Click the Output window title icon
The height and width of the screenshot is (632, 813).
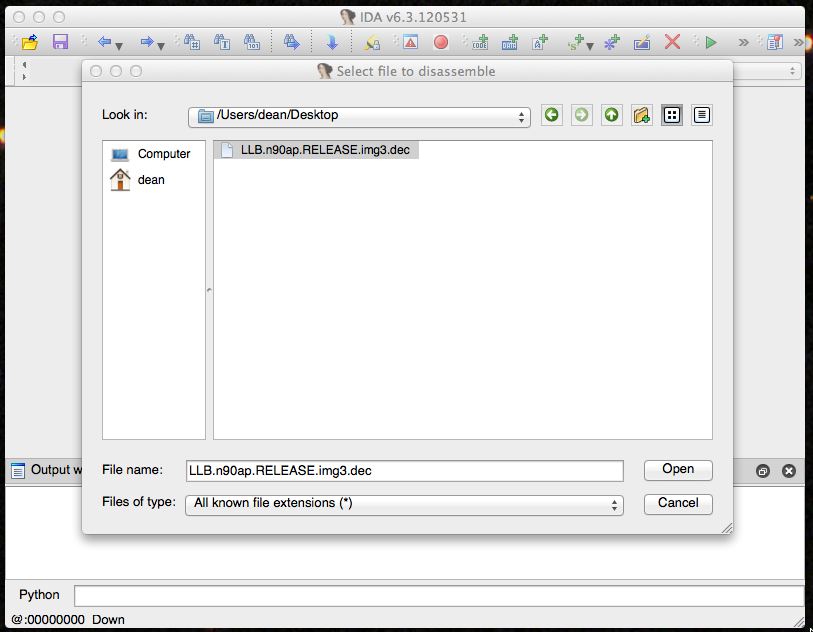tap(18, 470)
